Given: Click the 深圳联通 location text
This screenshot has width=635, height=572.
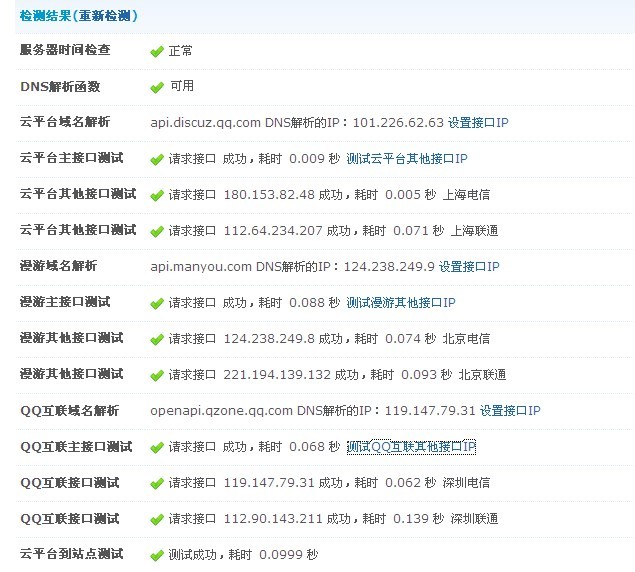Looking at the screenshot, I should (x=474, y=519).
